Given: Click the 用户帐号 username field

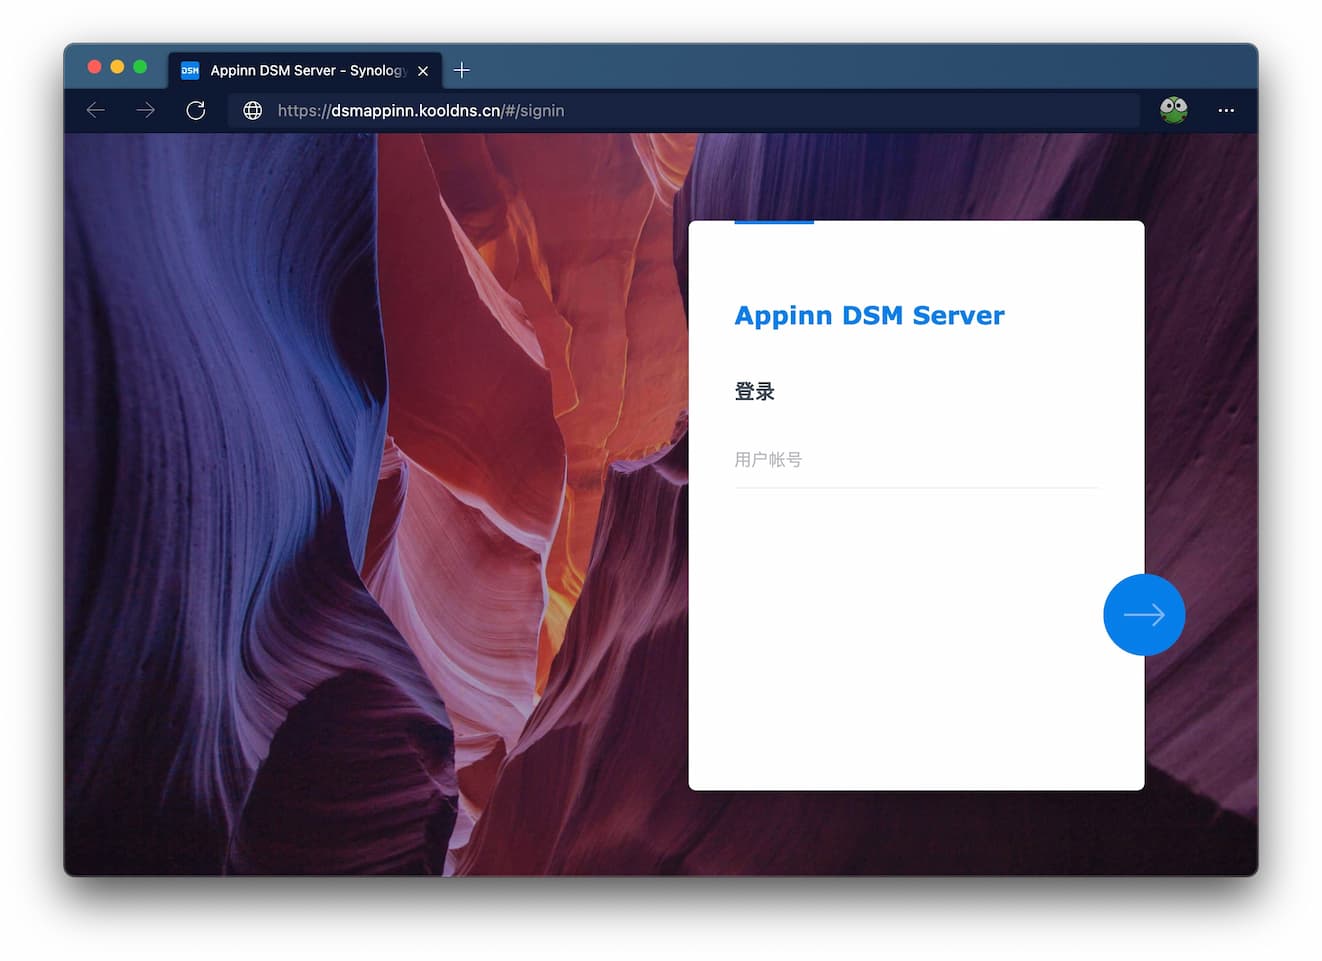Looking at the screenshot, I should click(x=916, y=460).
